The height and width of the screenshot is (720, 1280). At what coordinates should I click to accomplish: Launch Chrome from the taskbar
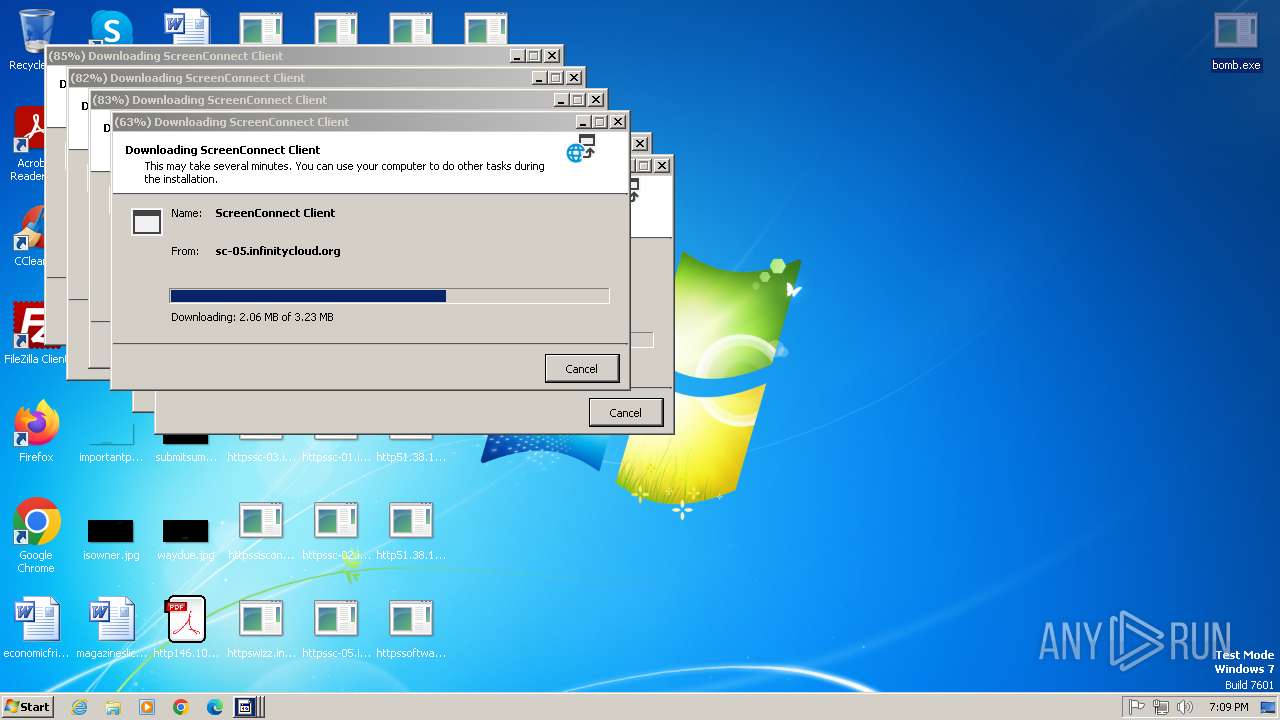[x=181, y=707]
